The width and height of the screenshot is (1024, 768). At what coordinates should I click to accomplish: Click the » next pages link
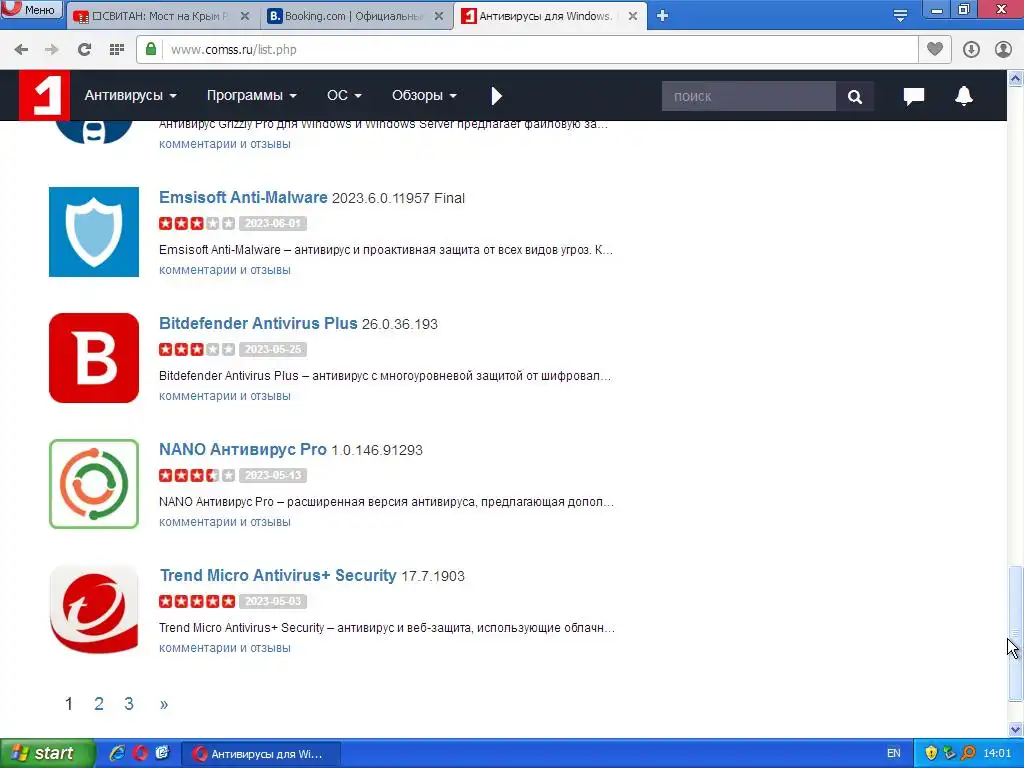coord(164,704)
